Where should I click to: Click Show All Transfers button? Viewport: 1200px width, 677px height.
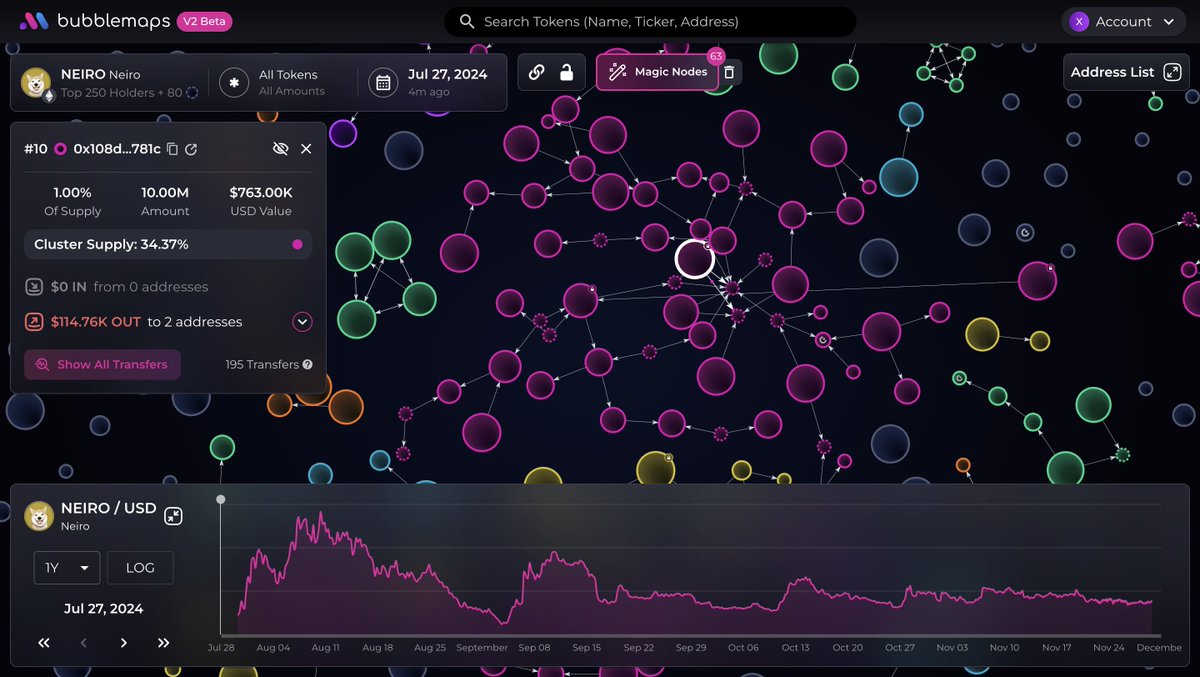(x=103, y=365)
